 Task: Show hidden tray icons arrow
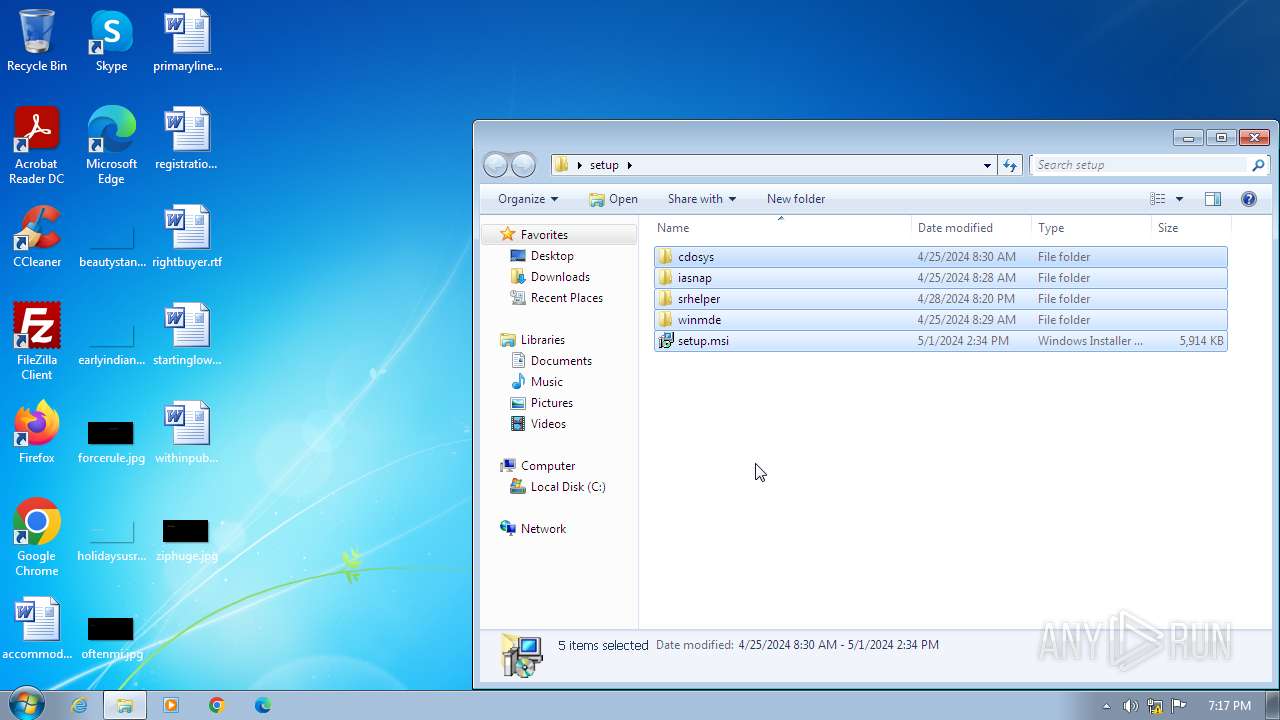tap(1106, 706)
